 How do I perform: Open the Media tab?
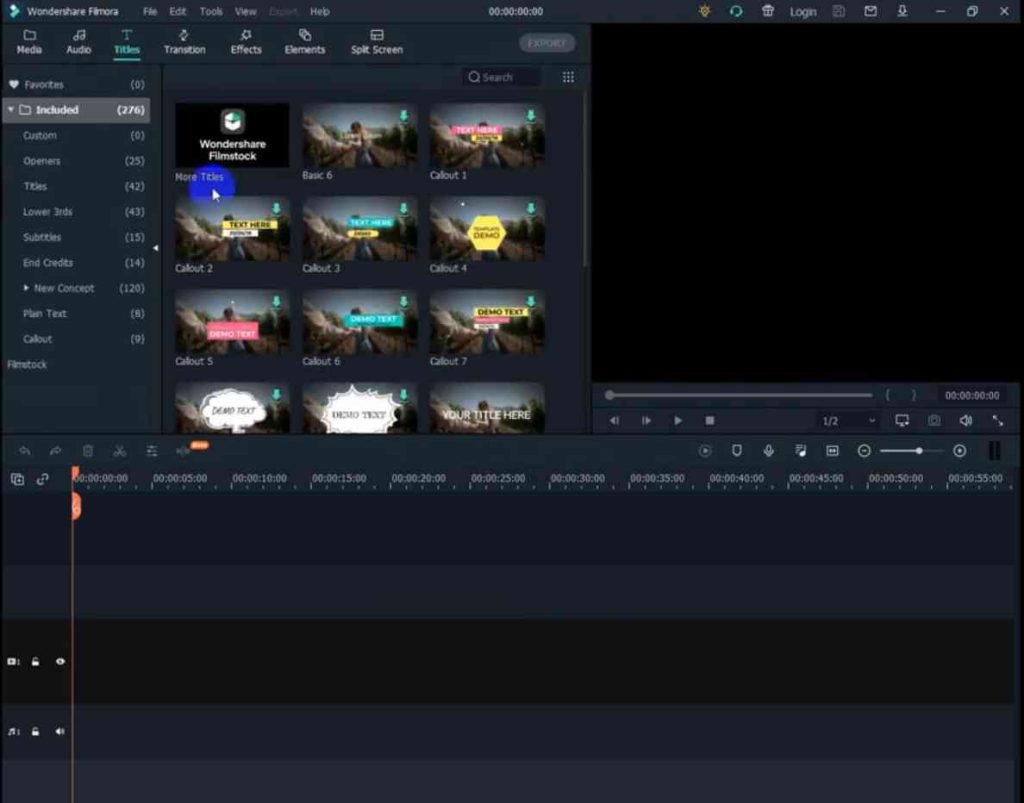coord(29,42)
